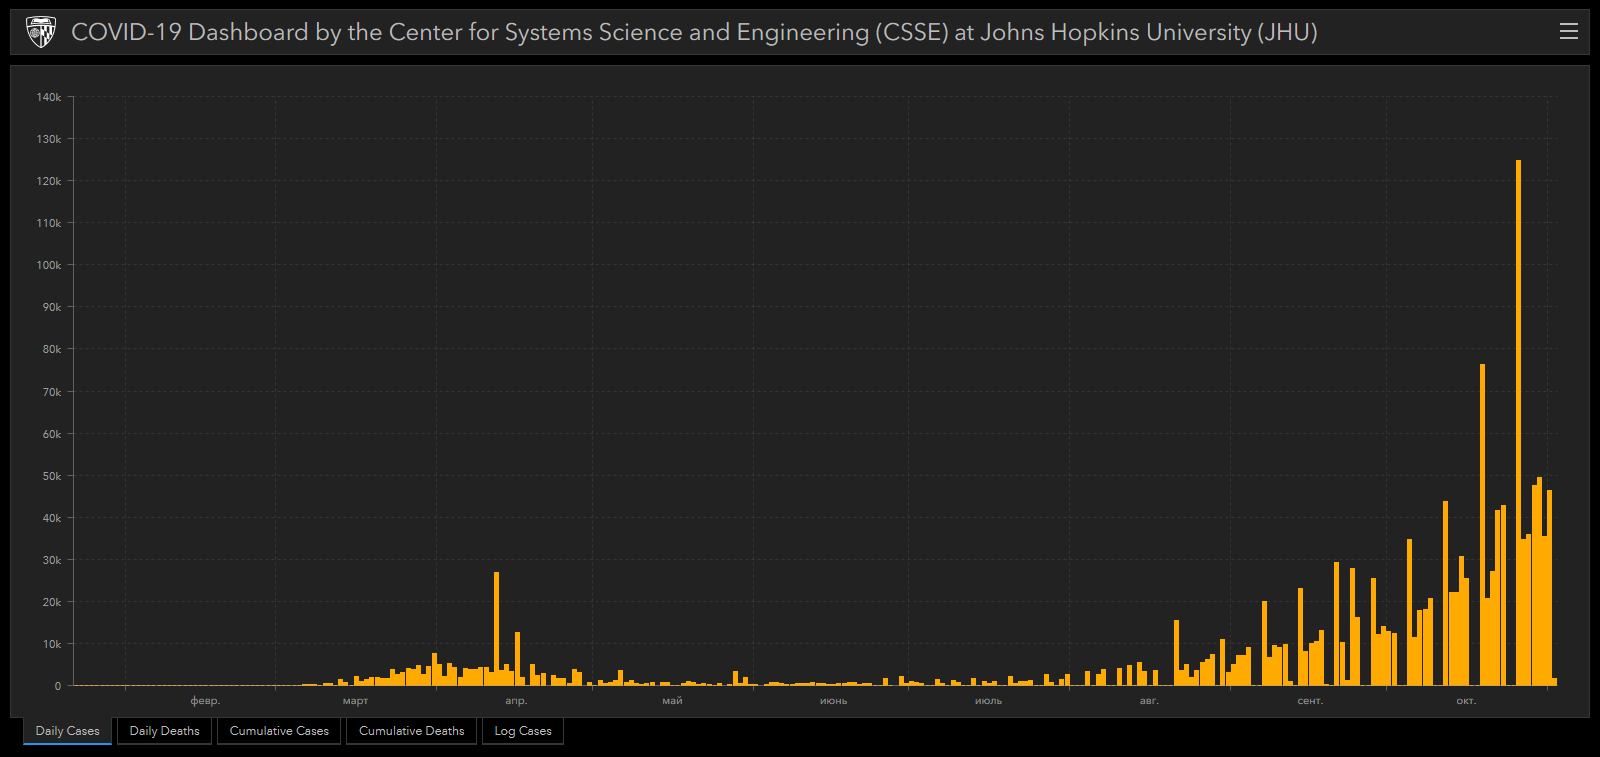This screenshot has height=757, width=1600.
Task: Click the февр. month label on x-axis
Action: pos(205,701)
